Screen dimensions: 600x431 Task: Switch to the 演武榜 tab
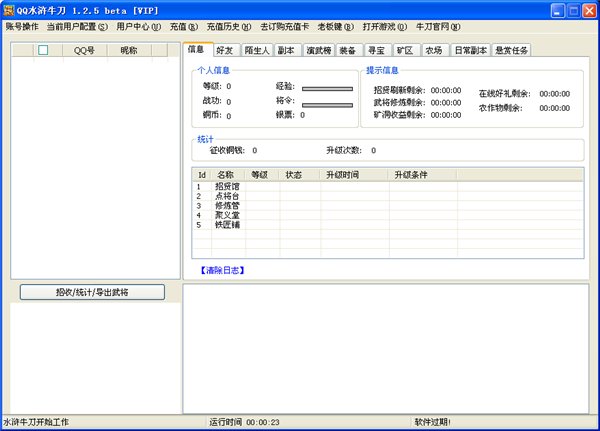tap(318, 49)
